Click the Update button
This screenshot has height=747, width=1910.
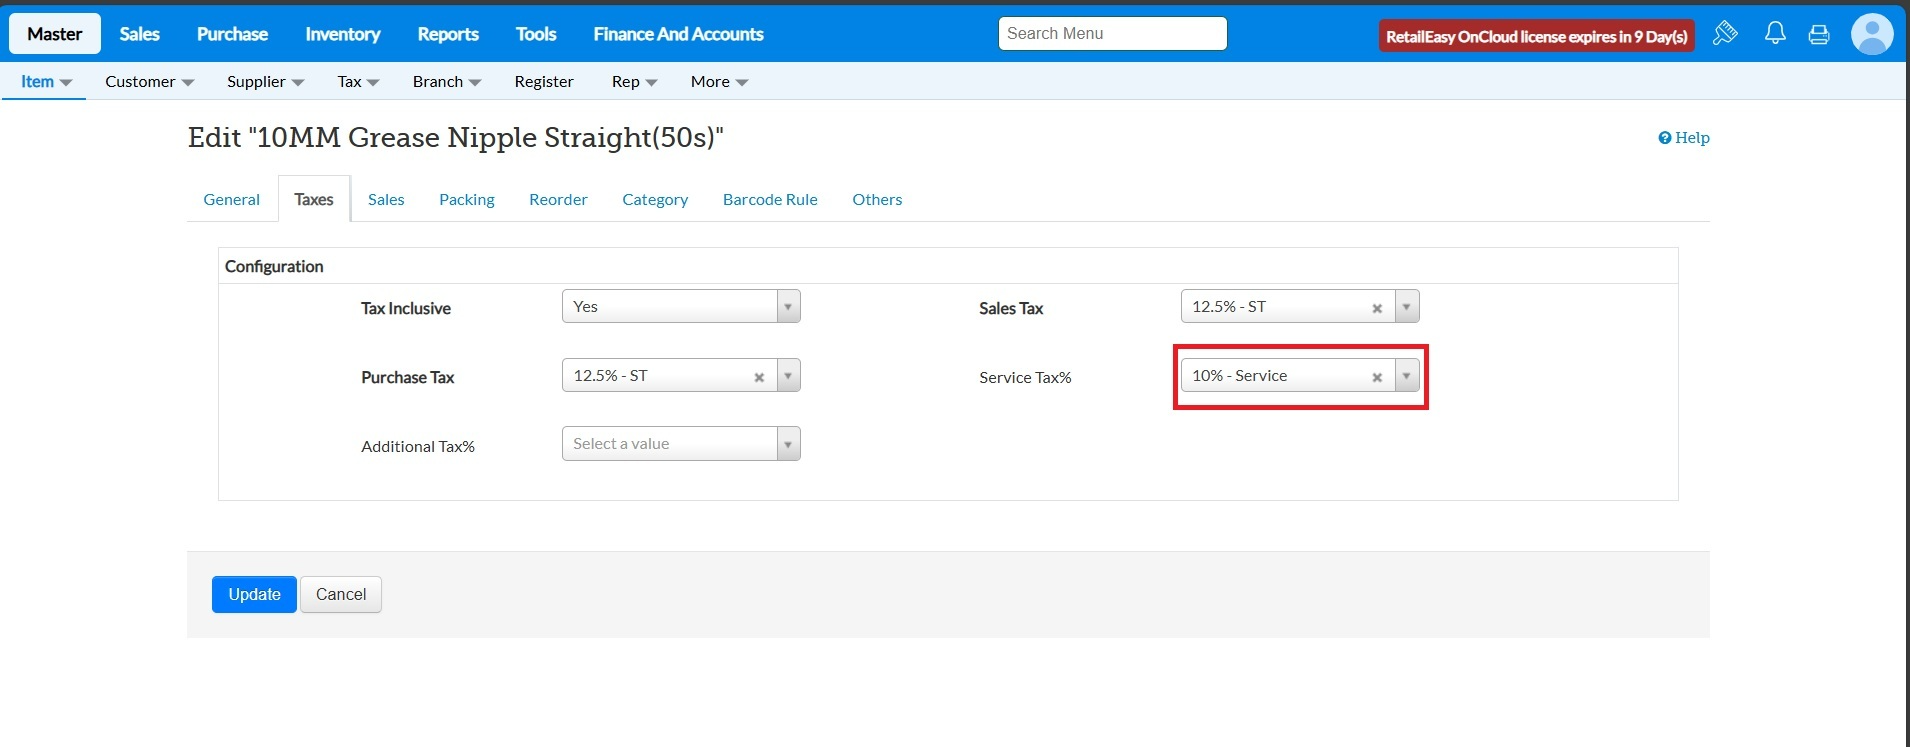254,594
